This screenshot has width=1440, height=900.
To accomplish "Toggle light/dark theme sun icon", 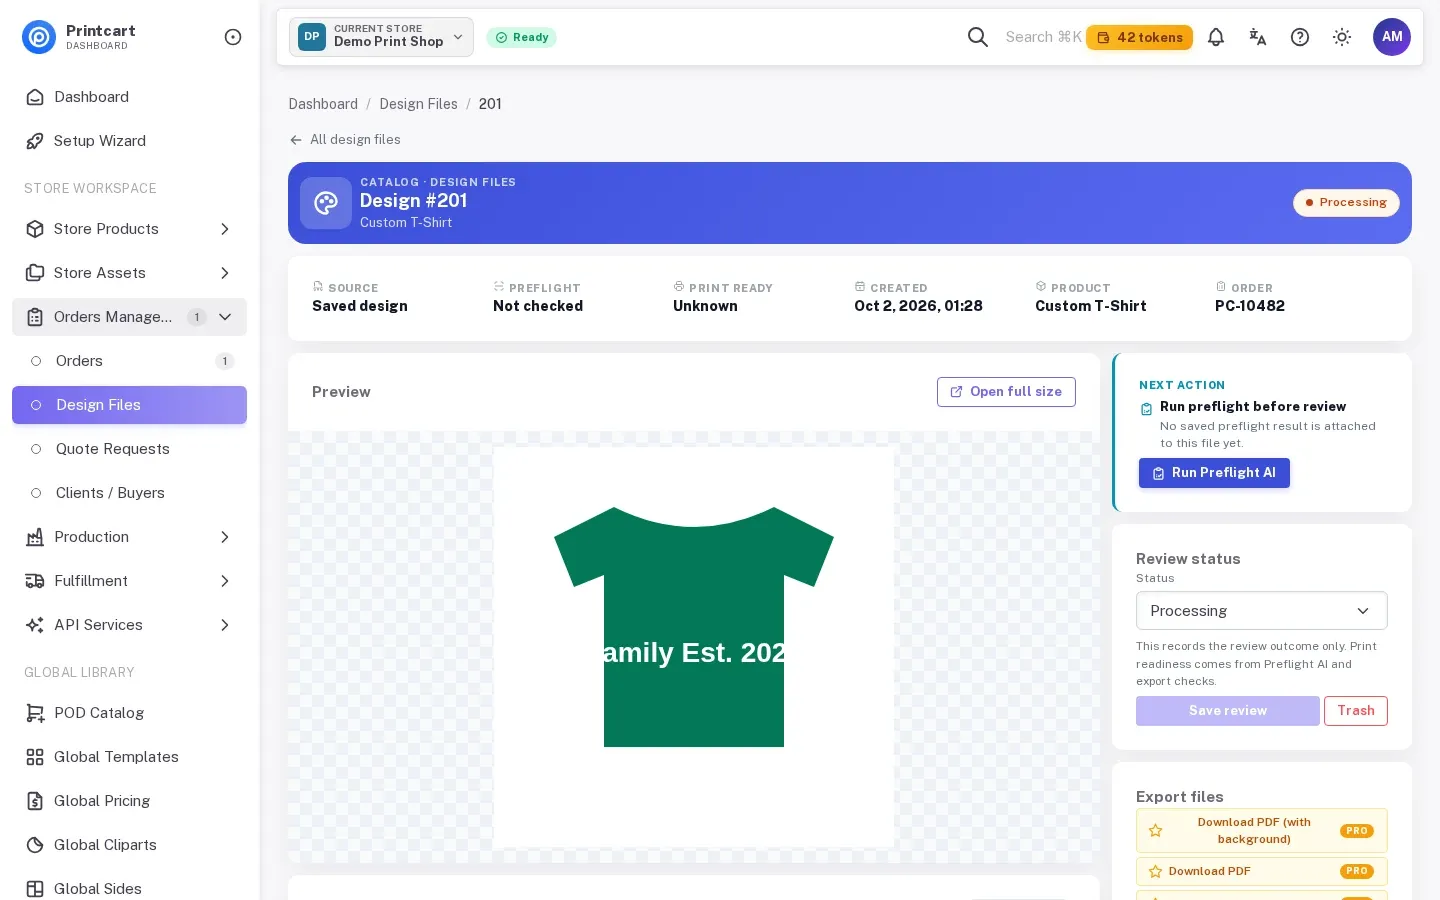I will pos(1342,37).
